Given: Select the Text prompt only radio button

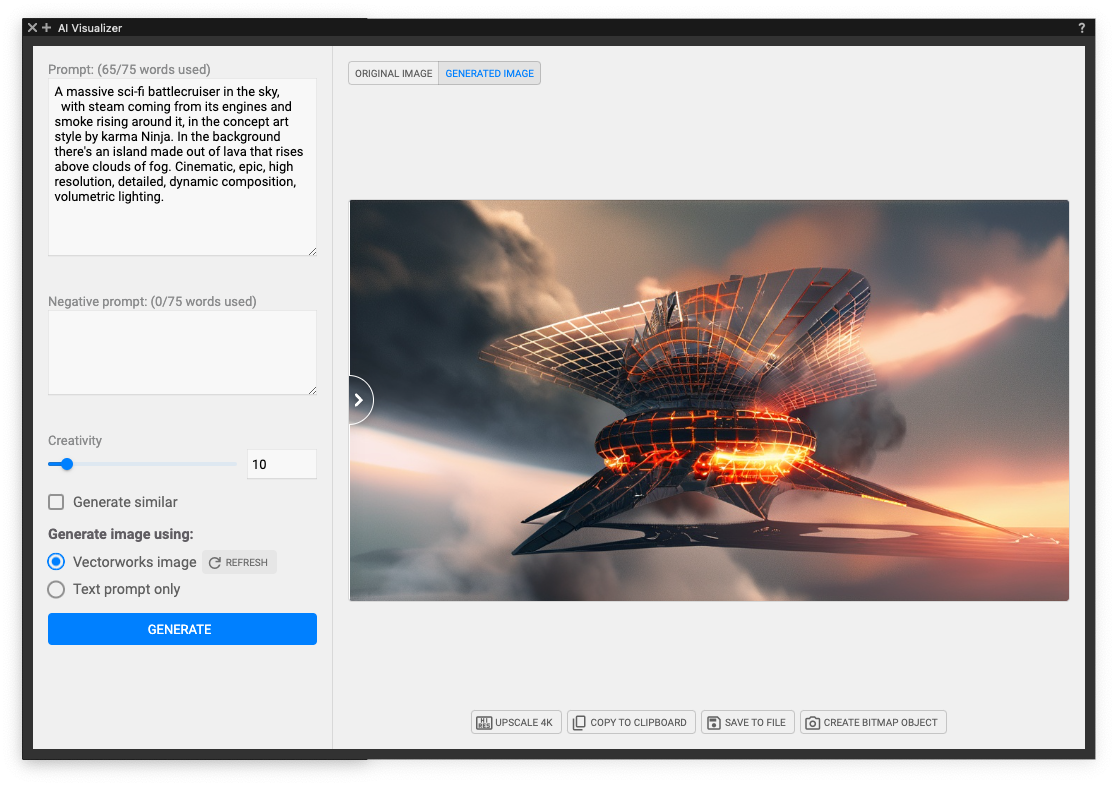Looking at the screenshot, I should point(56,589).
